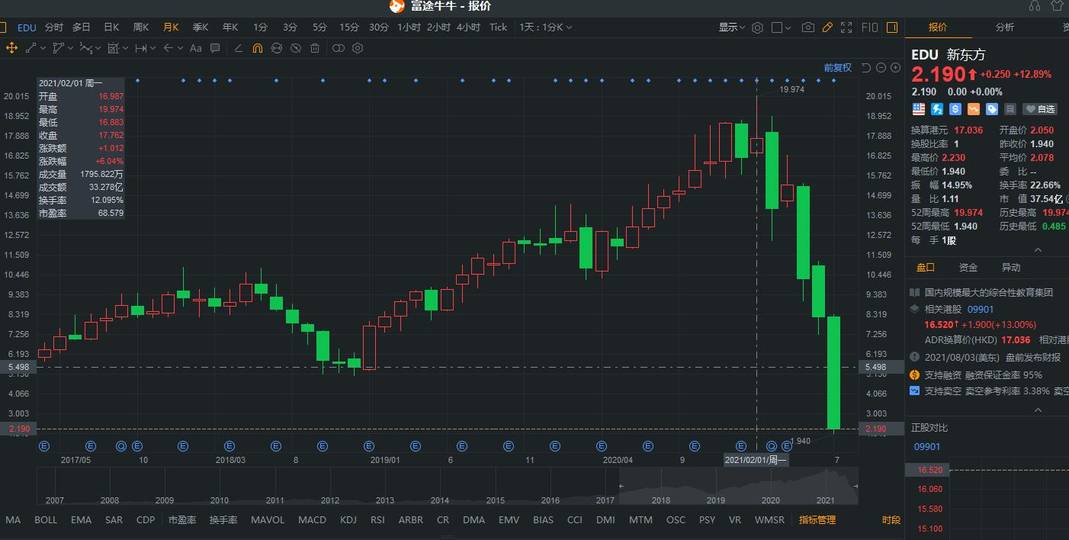This screenshot has height=540, width=1069.
Task: Expand arrow marker tool options arrow
Action: coord(181,48)
